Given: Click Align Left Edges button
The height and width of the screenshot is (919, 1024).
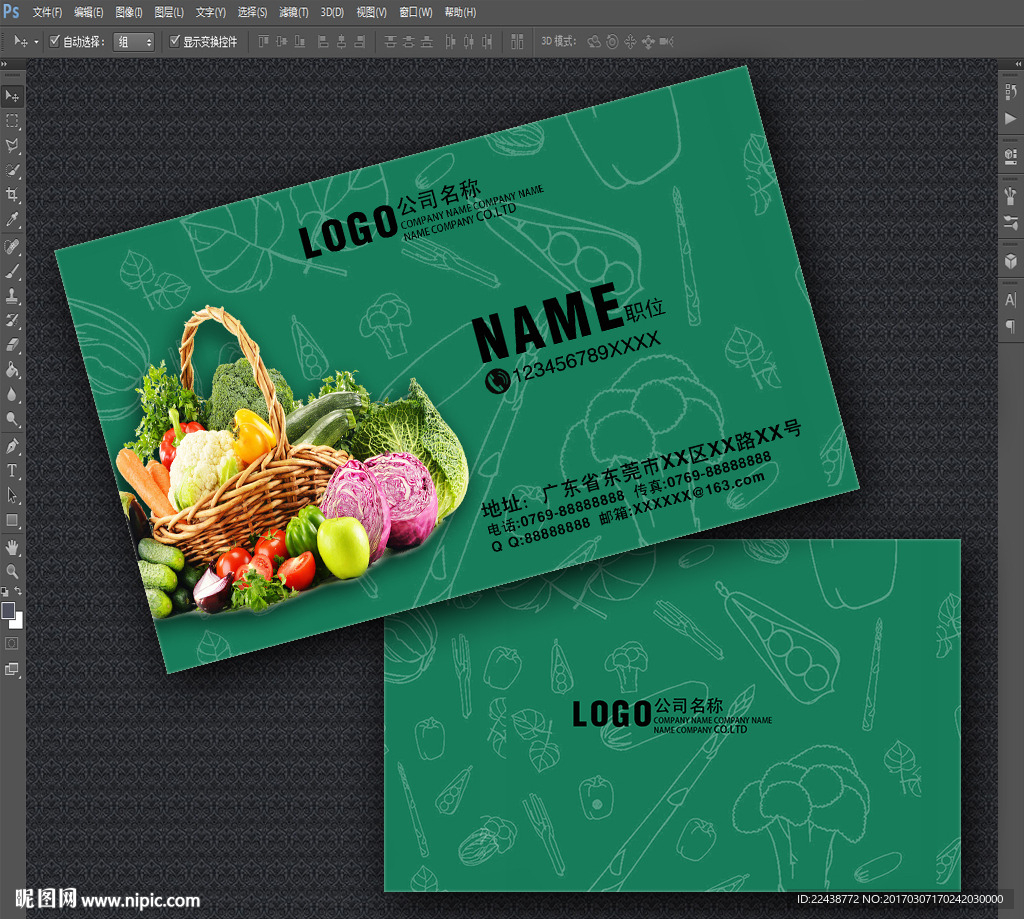Looking at the screenshot, I should [323, 42].
